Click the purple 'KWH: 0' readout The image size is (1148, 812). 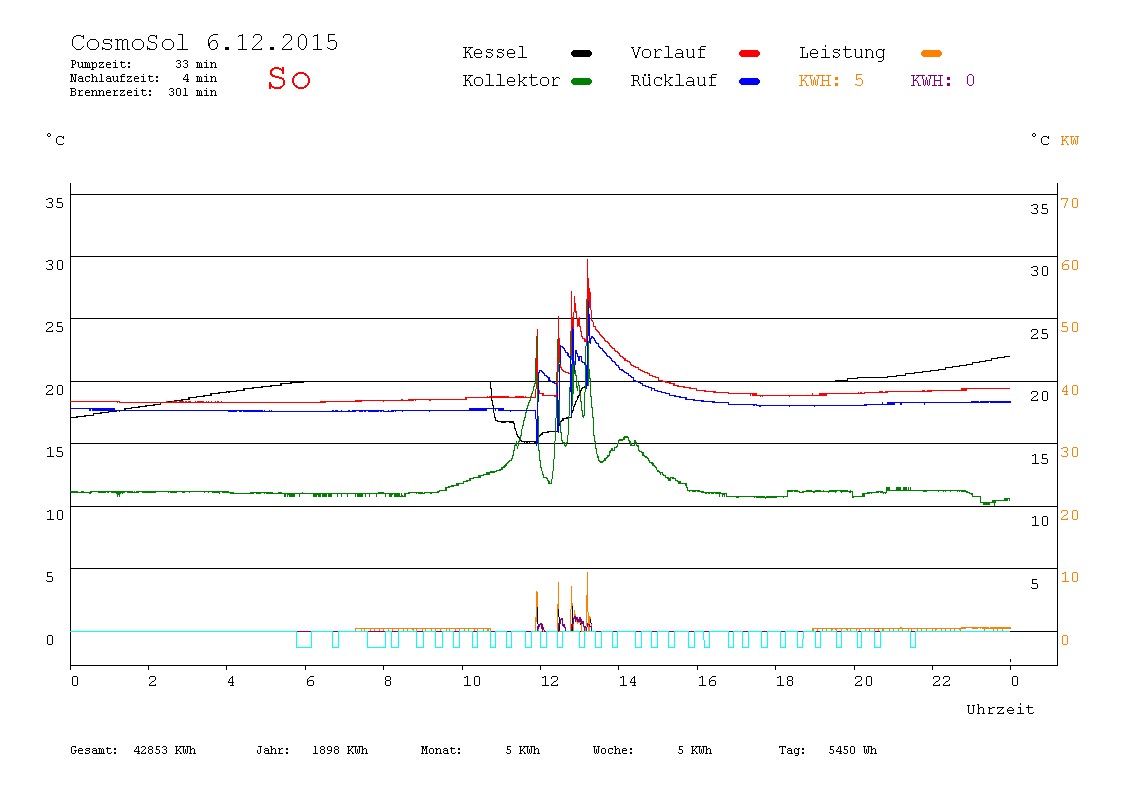[x=942, y=81]
